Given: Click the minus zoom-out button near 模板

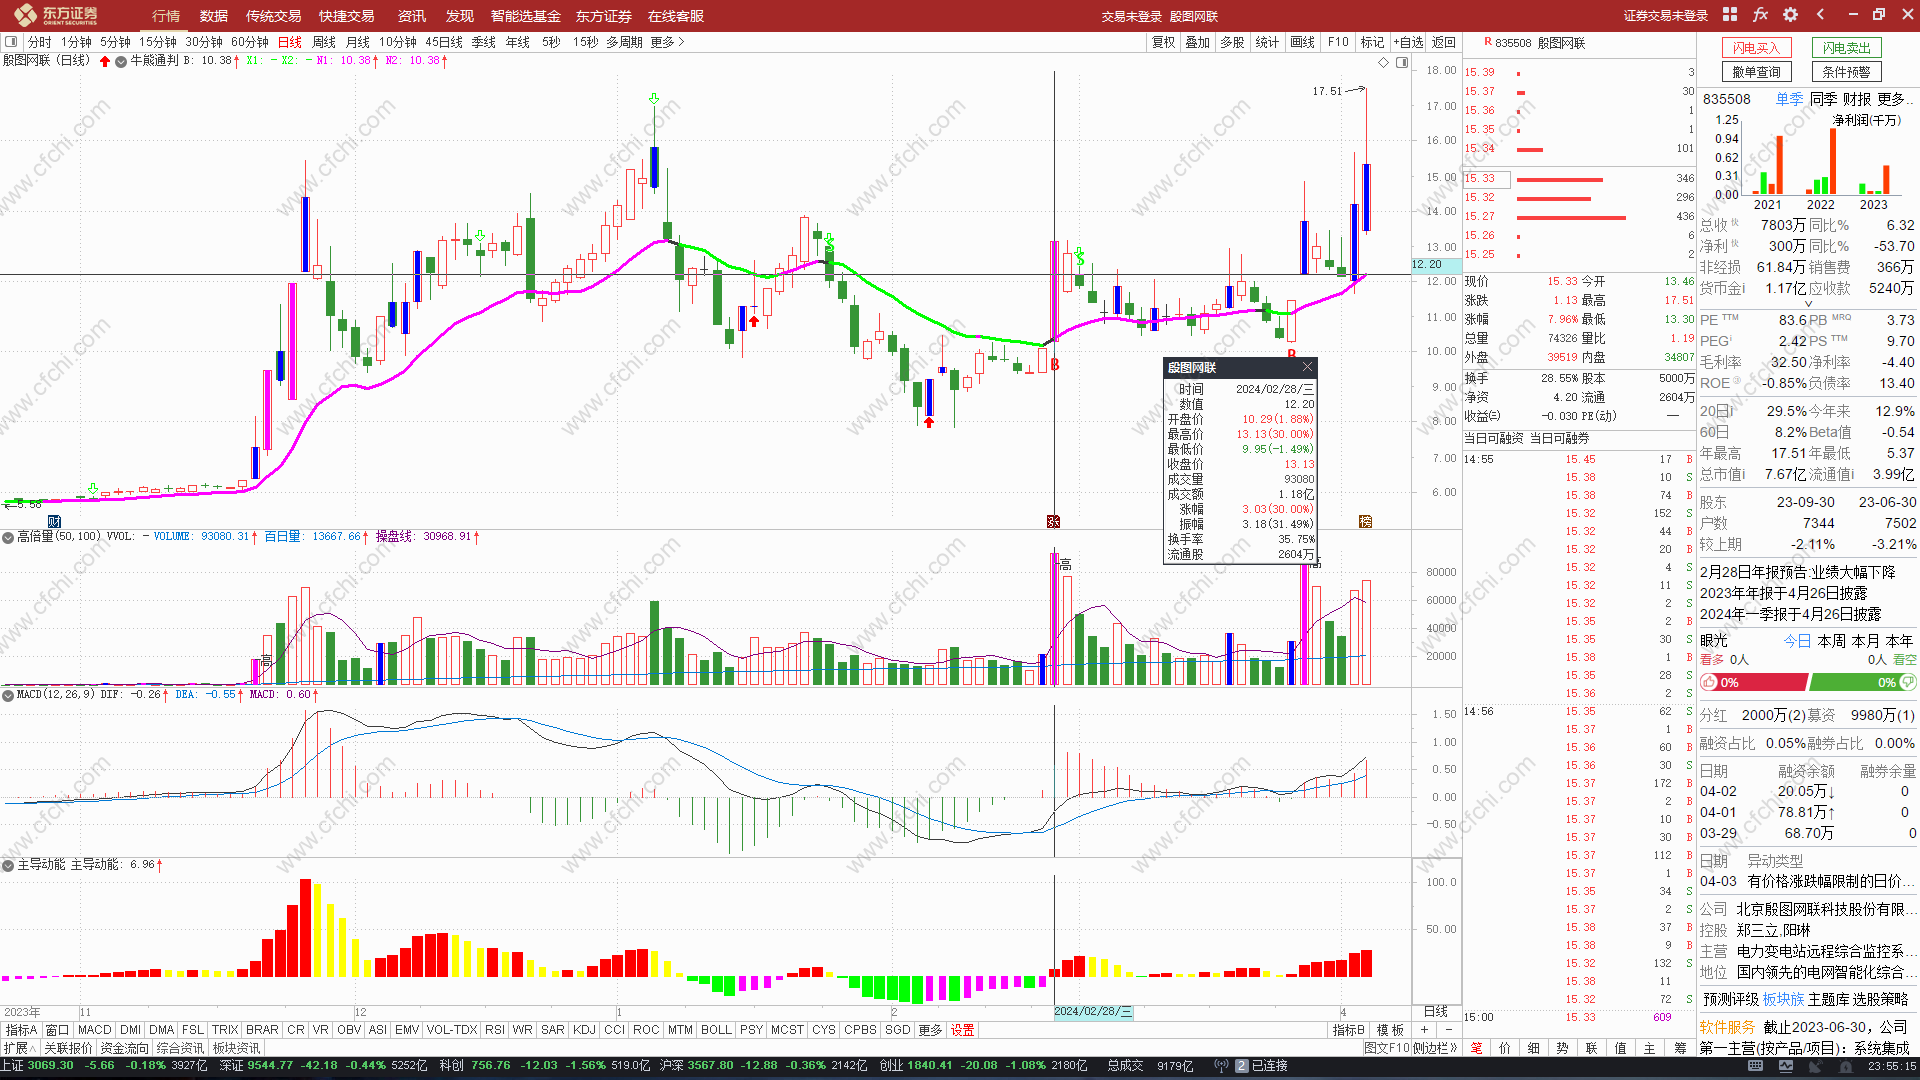Looking at the screenshot, I should click(1448, 1030).
